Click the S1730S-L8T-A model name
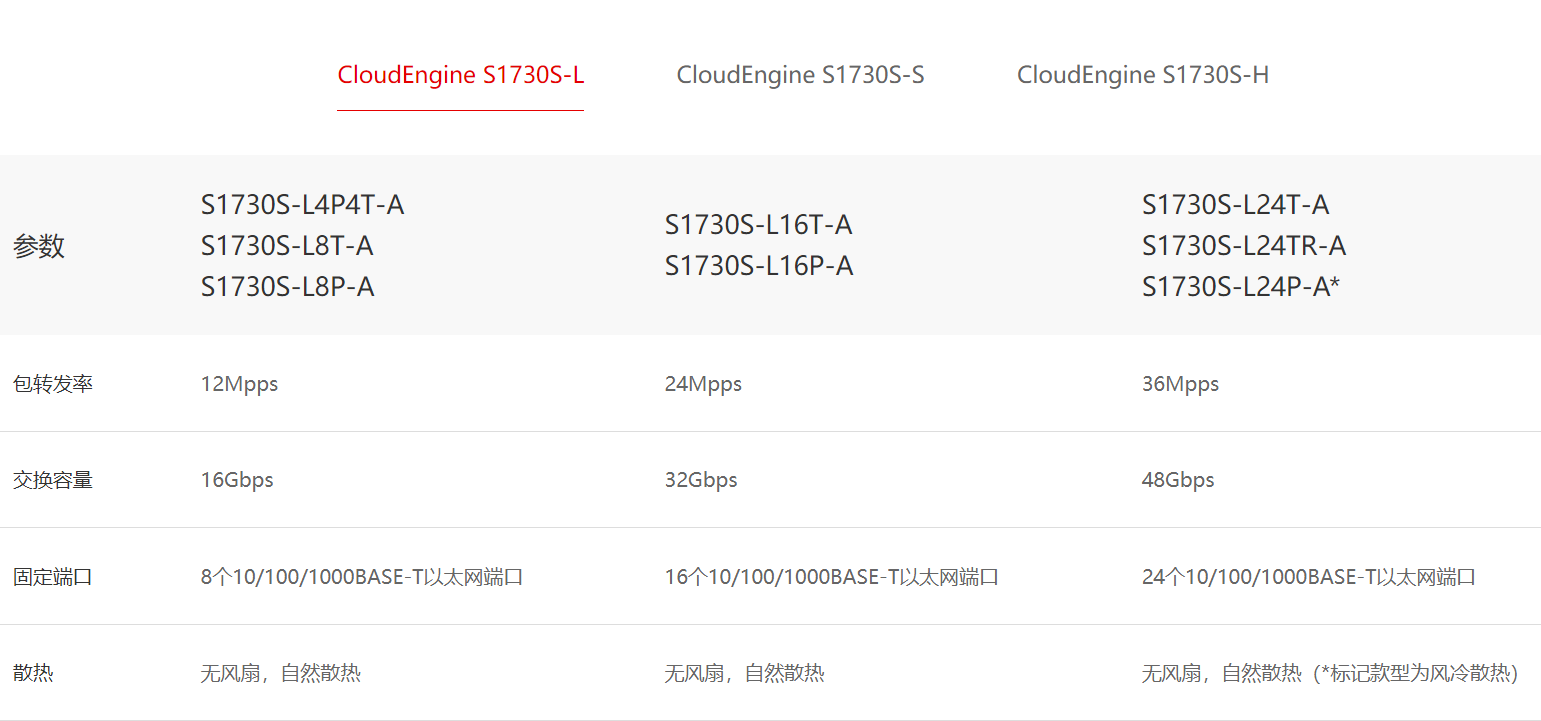Screen dimensions: 1541x721 (x=287, y=246)
